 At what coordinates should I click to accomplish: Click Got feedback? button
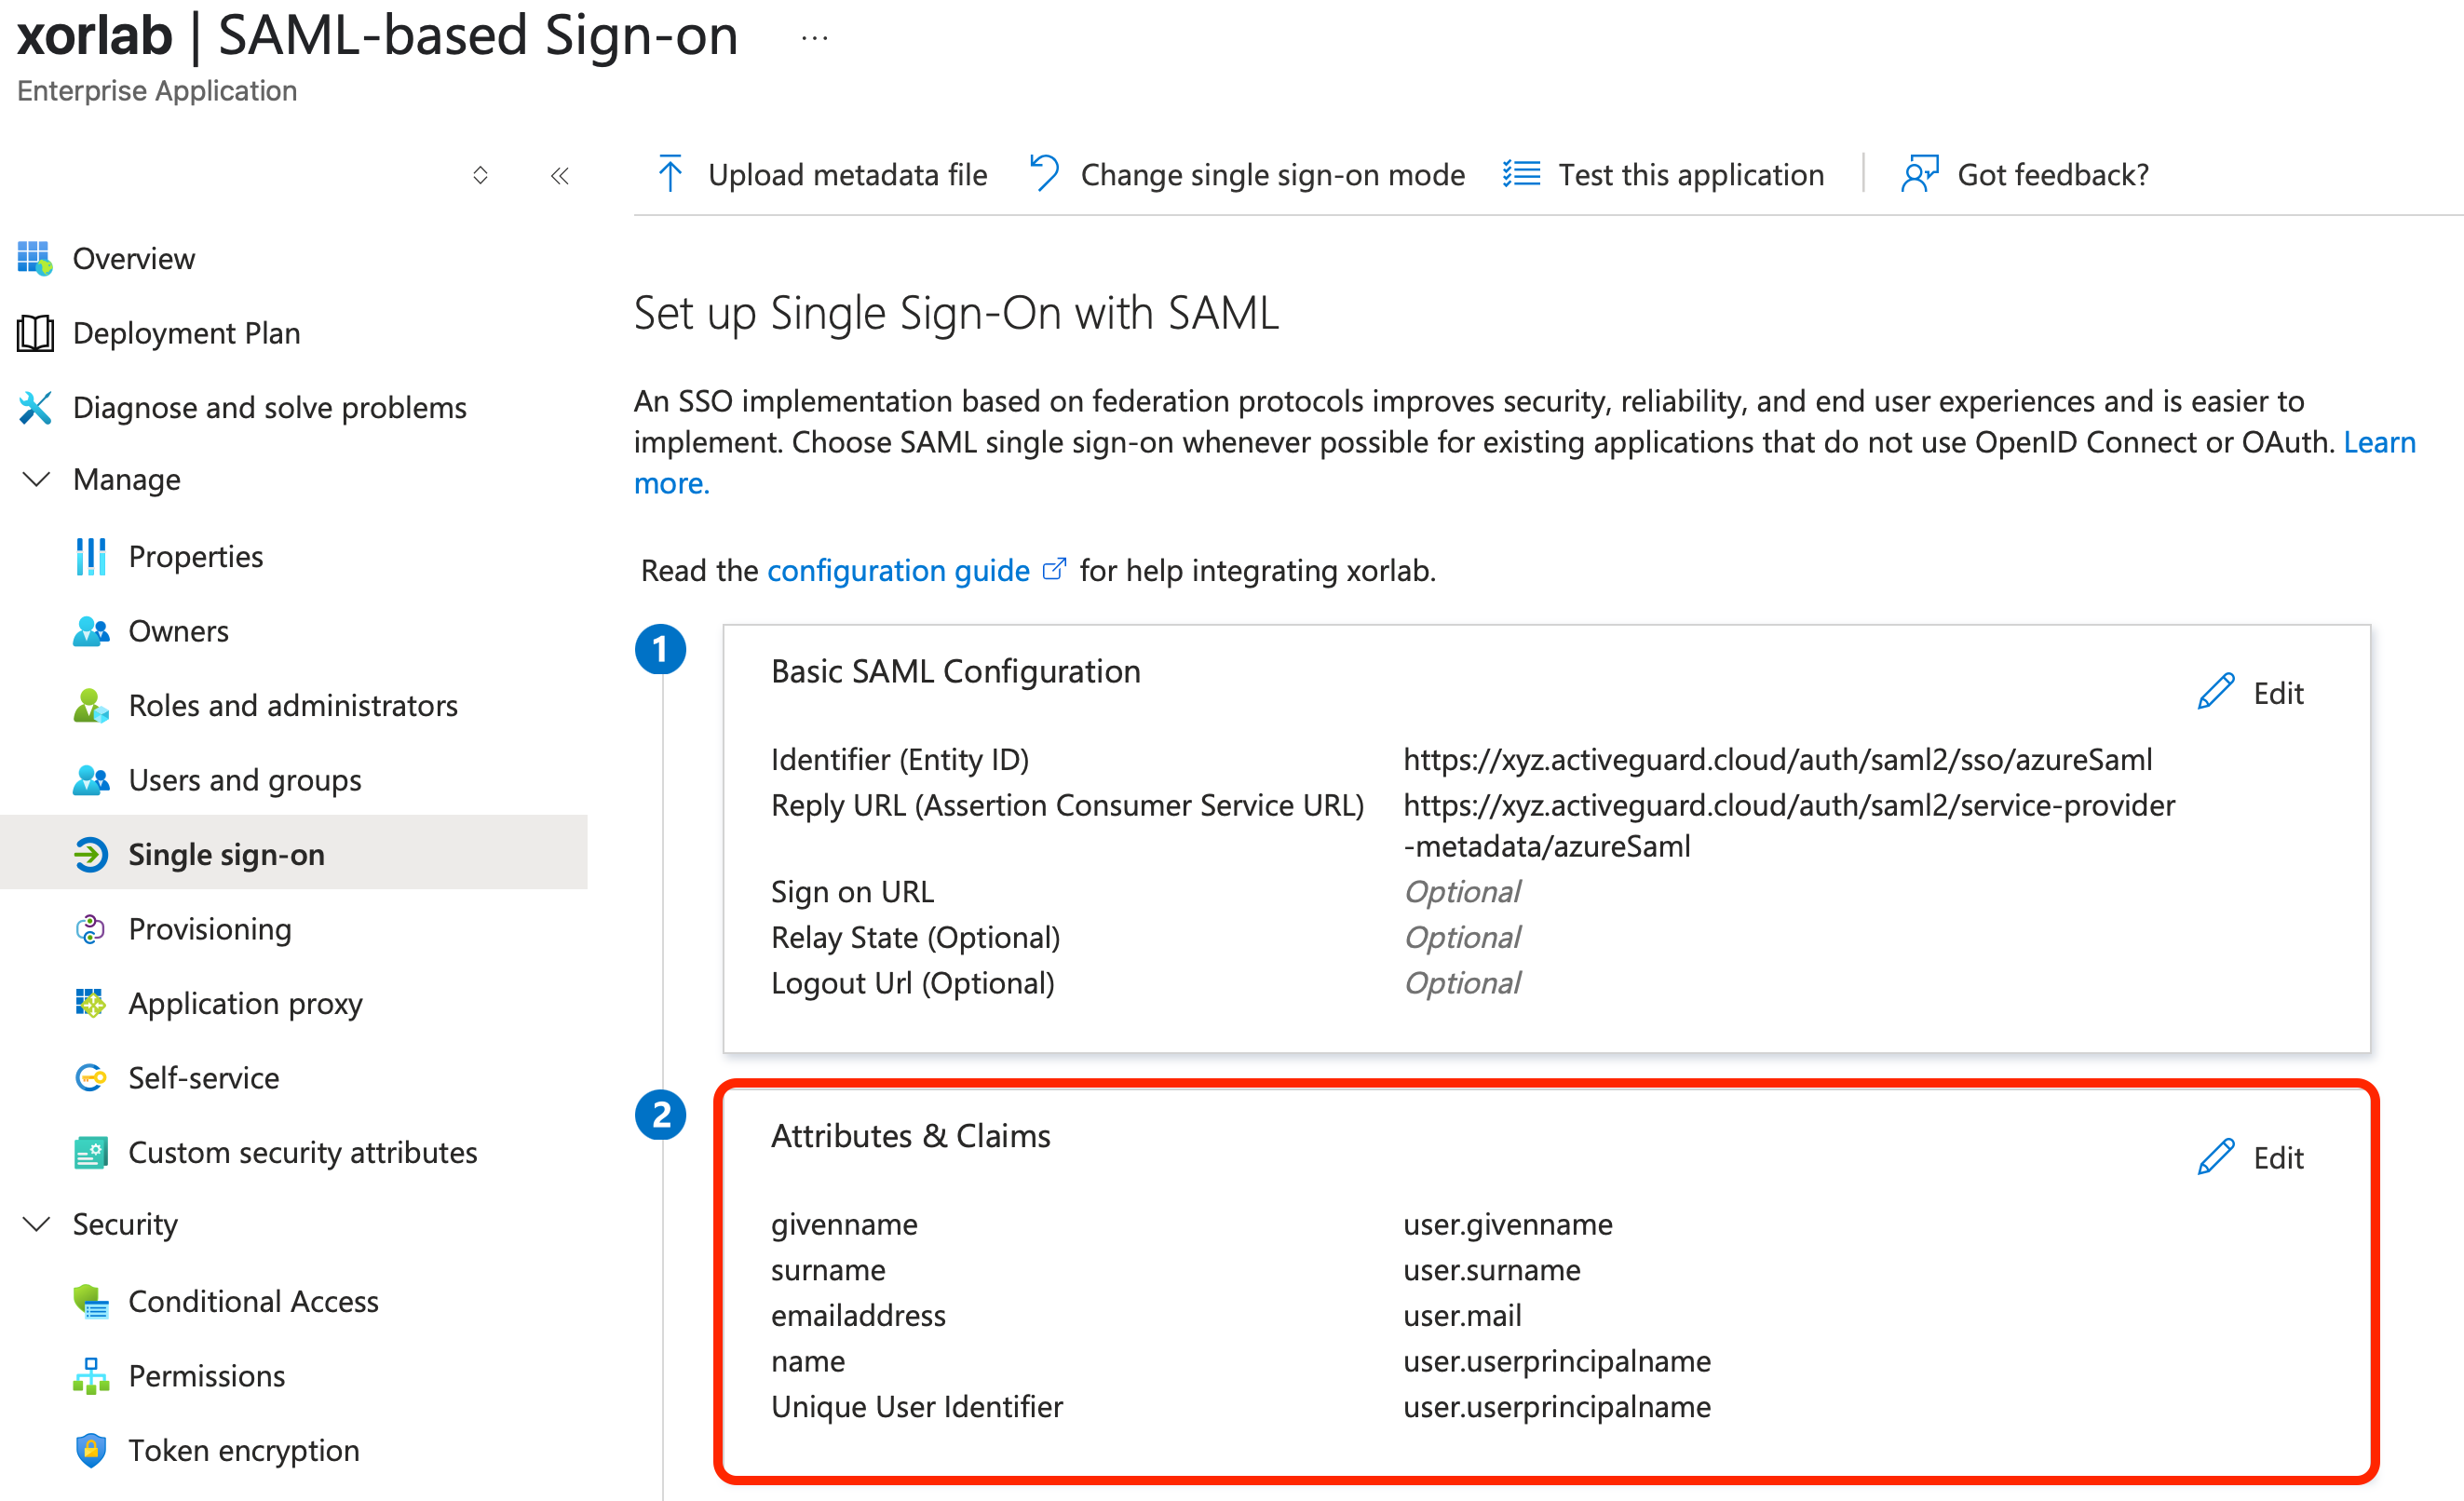point(2024,174)
